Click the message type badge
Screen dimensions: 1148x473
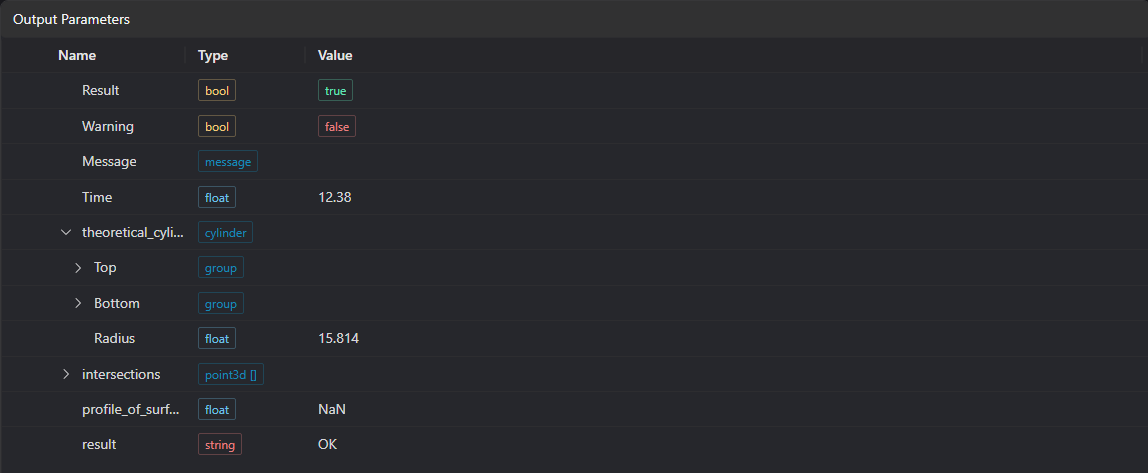pyautogui.click(x=228, y=161)
